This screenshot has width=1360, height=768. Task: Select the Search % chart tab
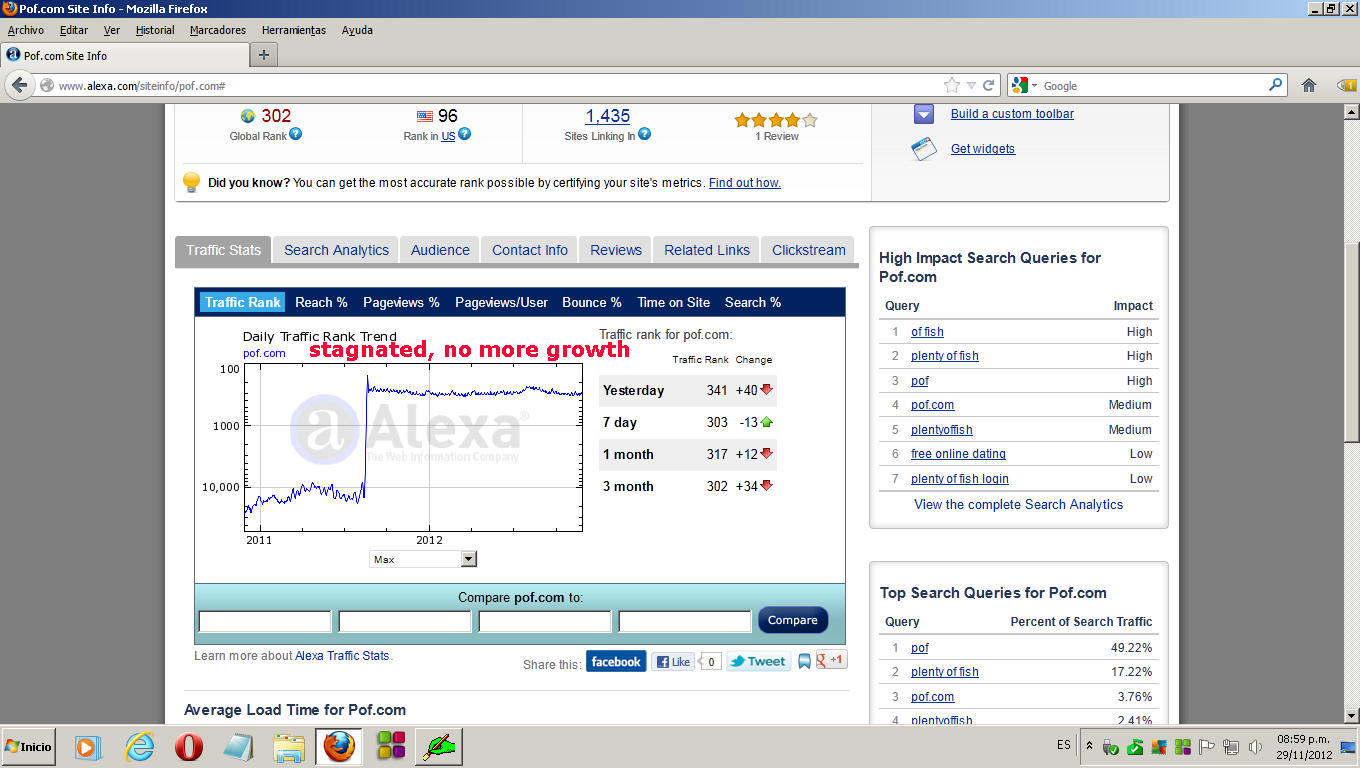[x=753, y=302]
